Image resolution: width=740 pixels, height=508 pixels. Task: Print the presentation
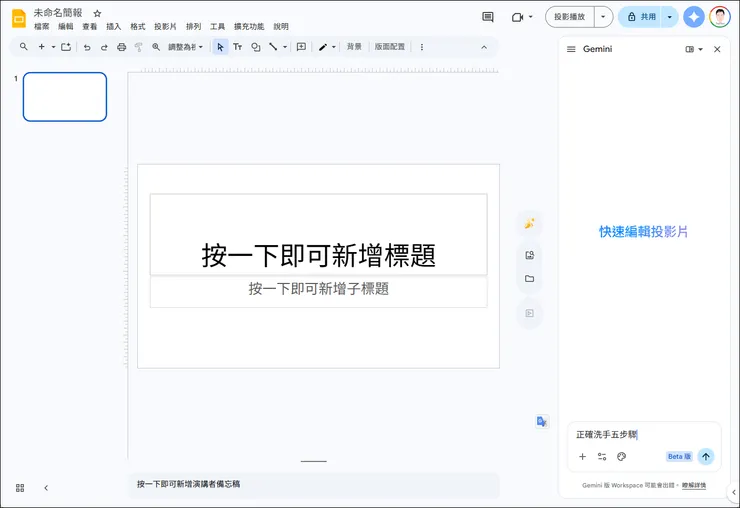point(121,47)
